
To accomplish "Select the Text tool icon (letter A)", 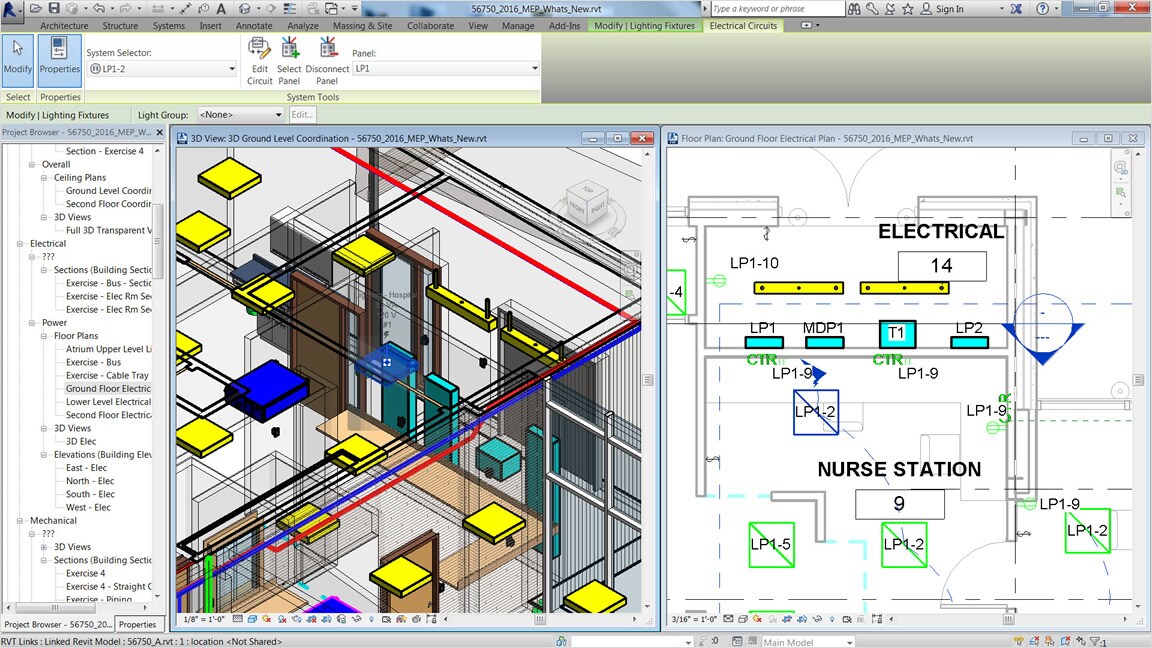I will (x=220, y=8).
